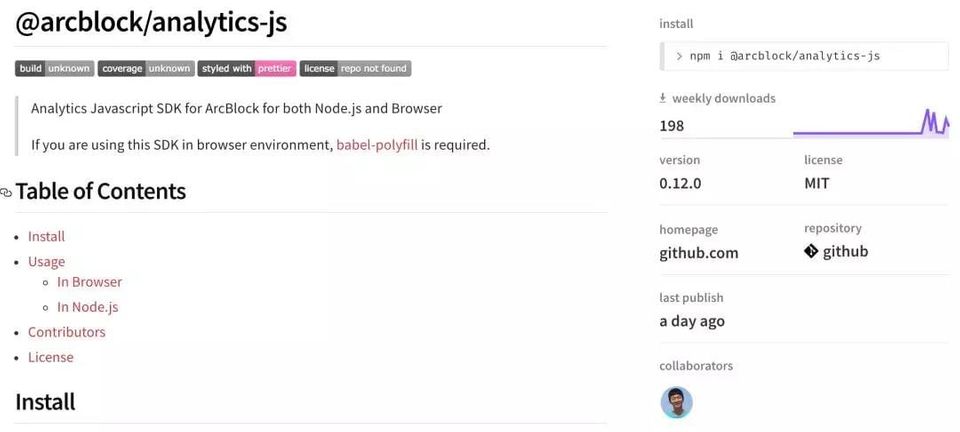Jump to Install in the table of contents
The image size is (960, 432).
(x=46, y=237)
